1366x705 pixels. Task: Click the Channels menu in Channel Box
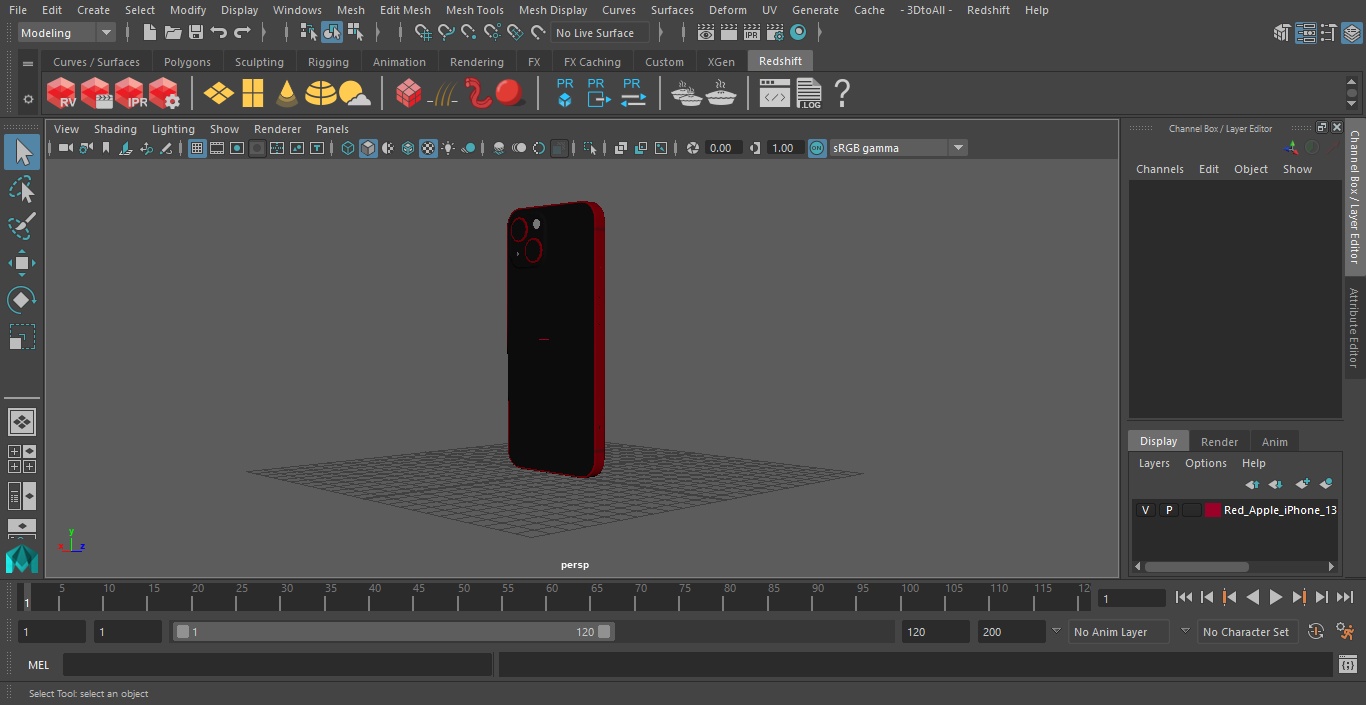[1159, 169]
